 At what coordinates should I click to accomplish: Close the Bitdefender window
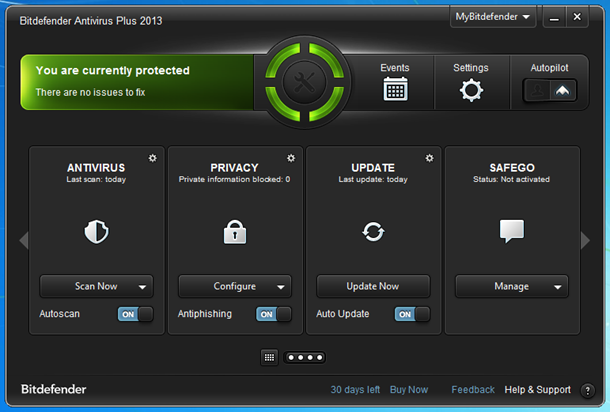click(577, 17)
